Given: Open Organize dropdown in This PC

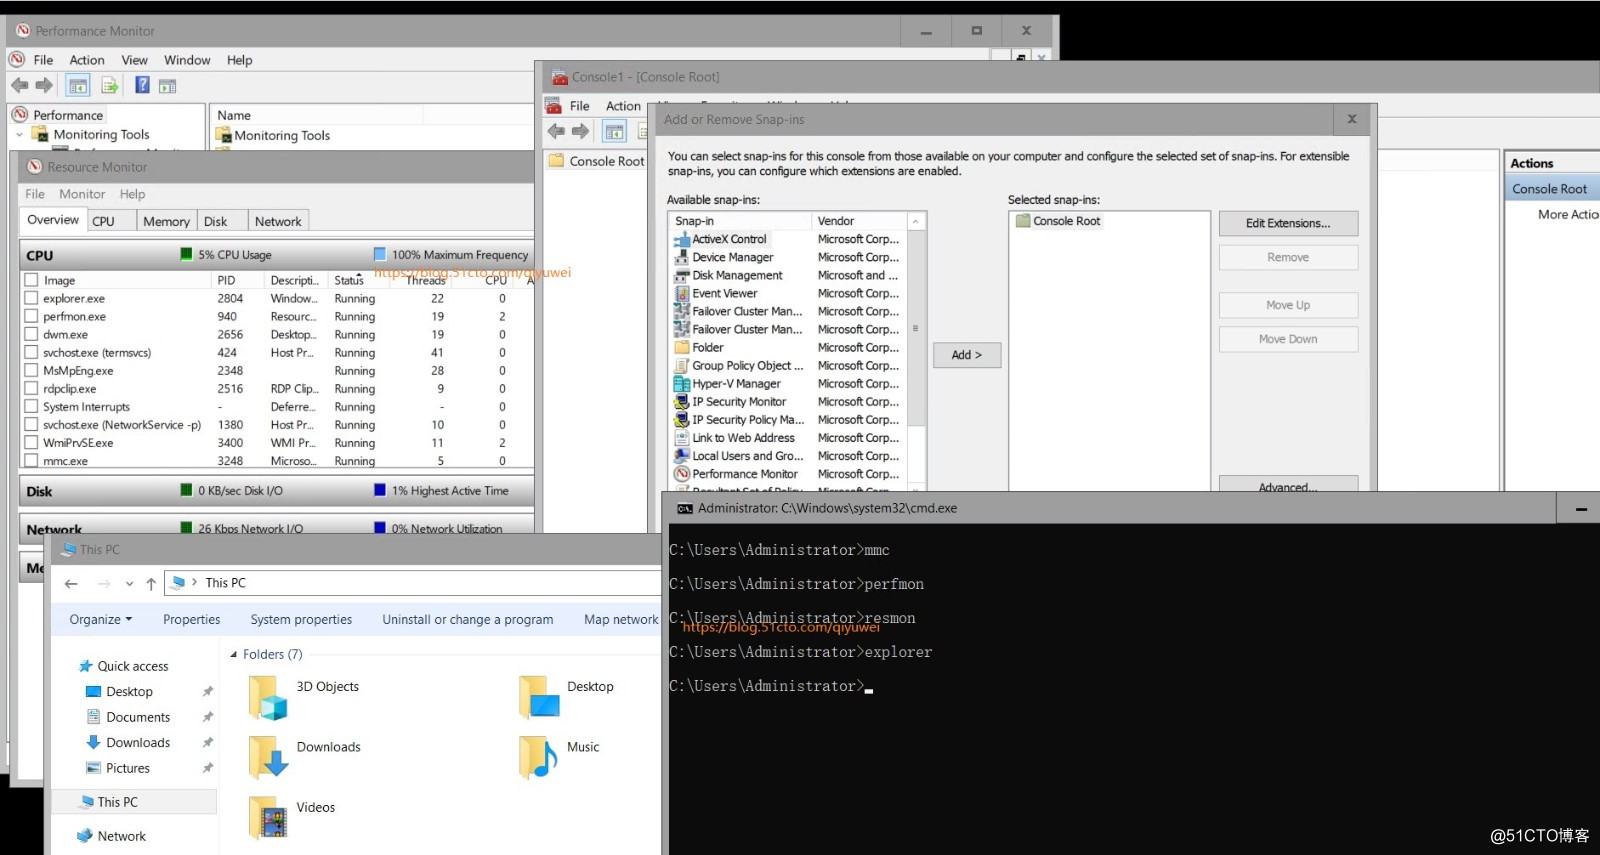Looking at the screenshot, I should tap(100, 620).
